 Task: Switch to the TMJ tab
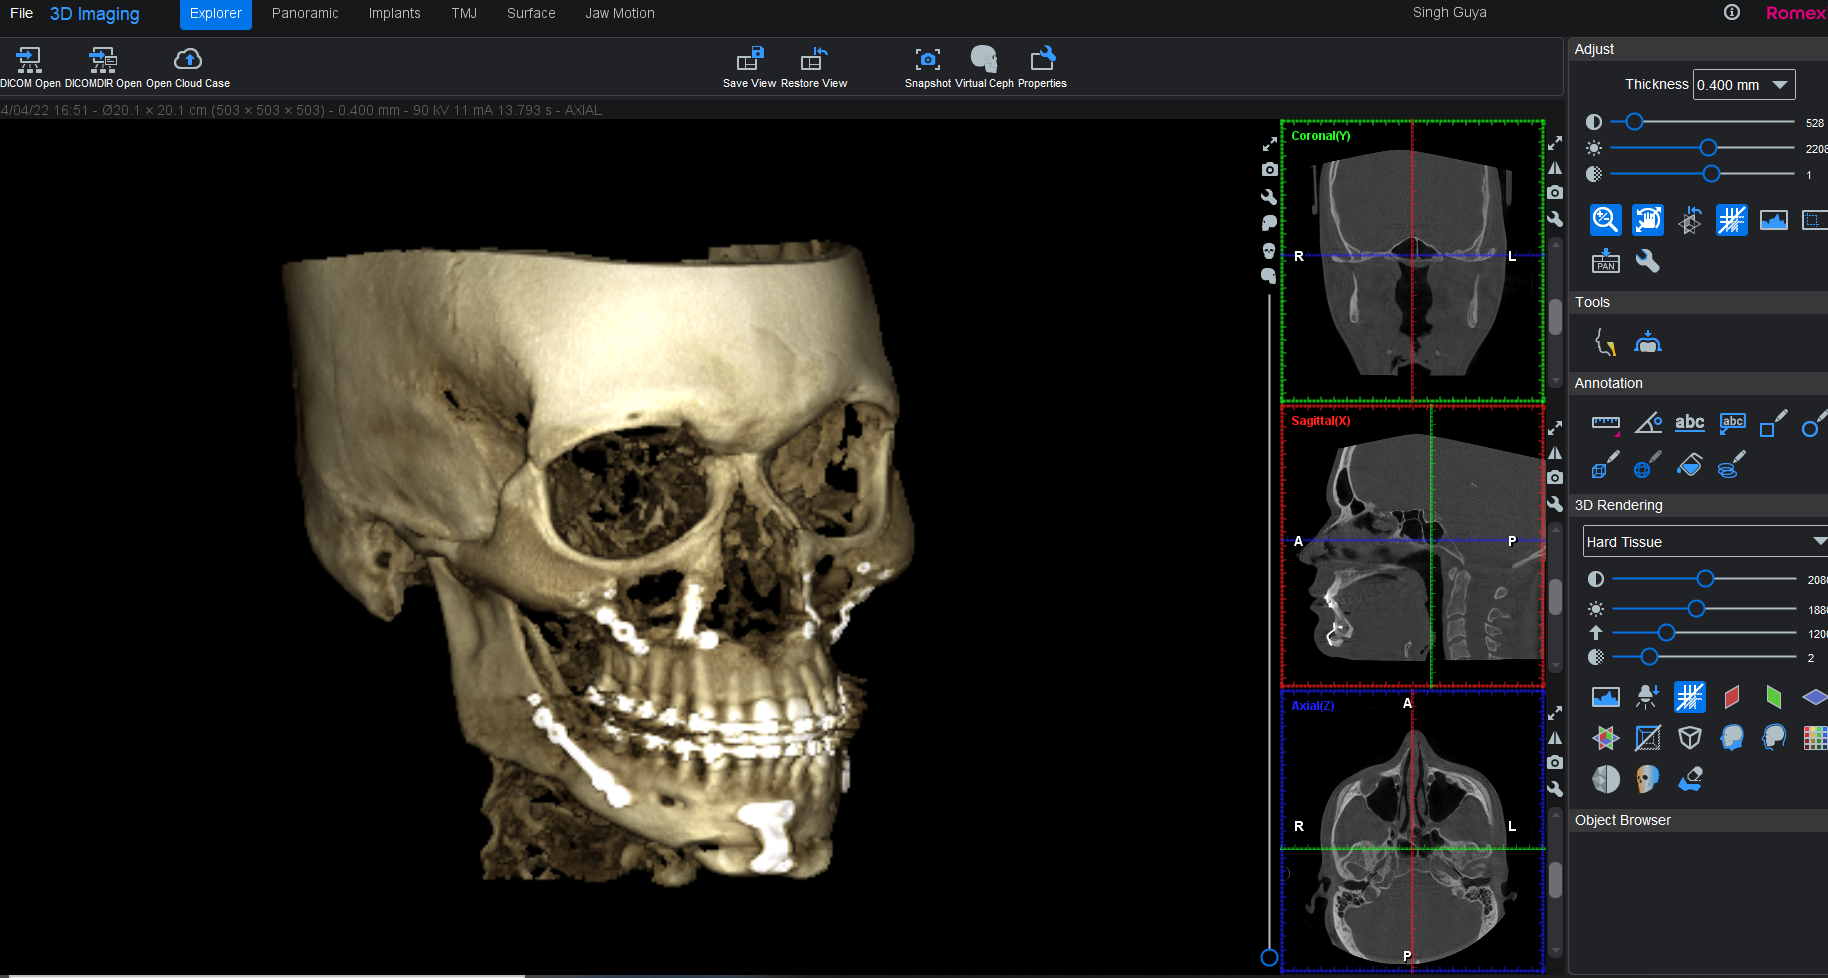[x=464, y=13]
